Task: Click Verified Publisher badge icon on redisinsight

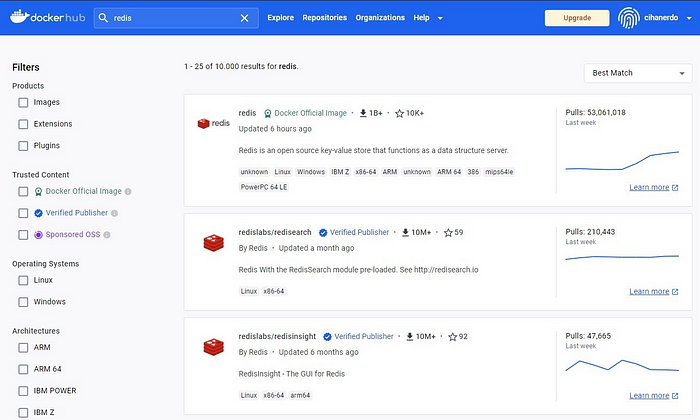Action: 327,337
